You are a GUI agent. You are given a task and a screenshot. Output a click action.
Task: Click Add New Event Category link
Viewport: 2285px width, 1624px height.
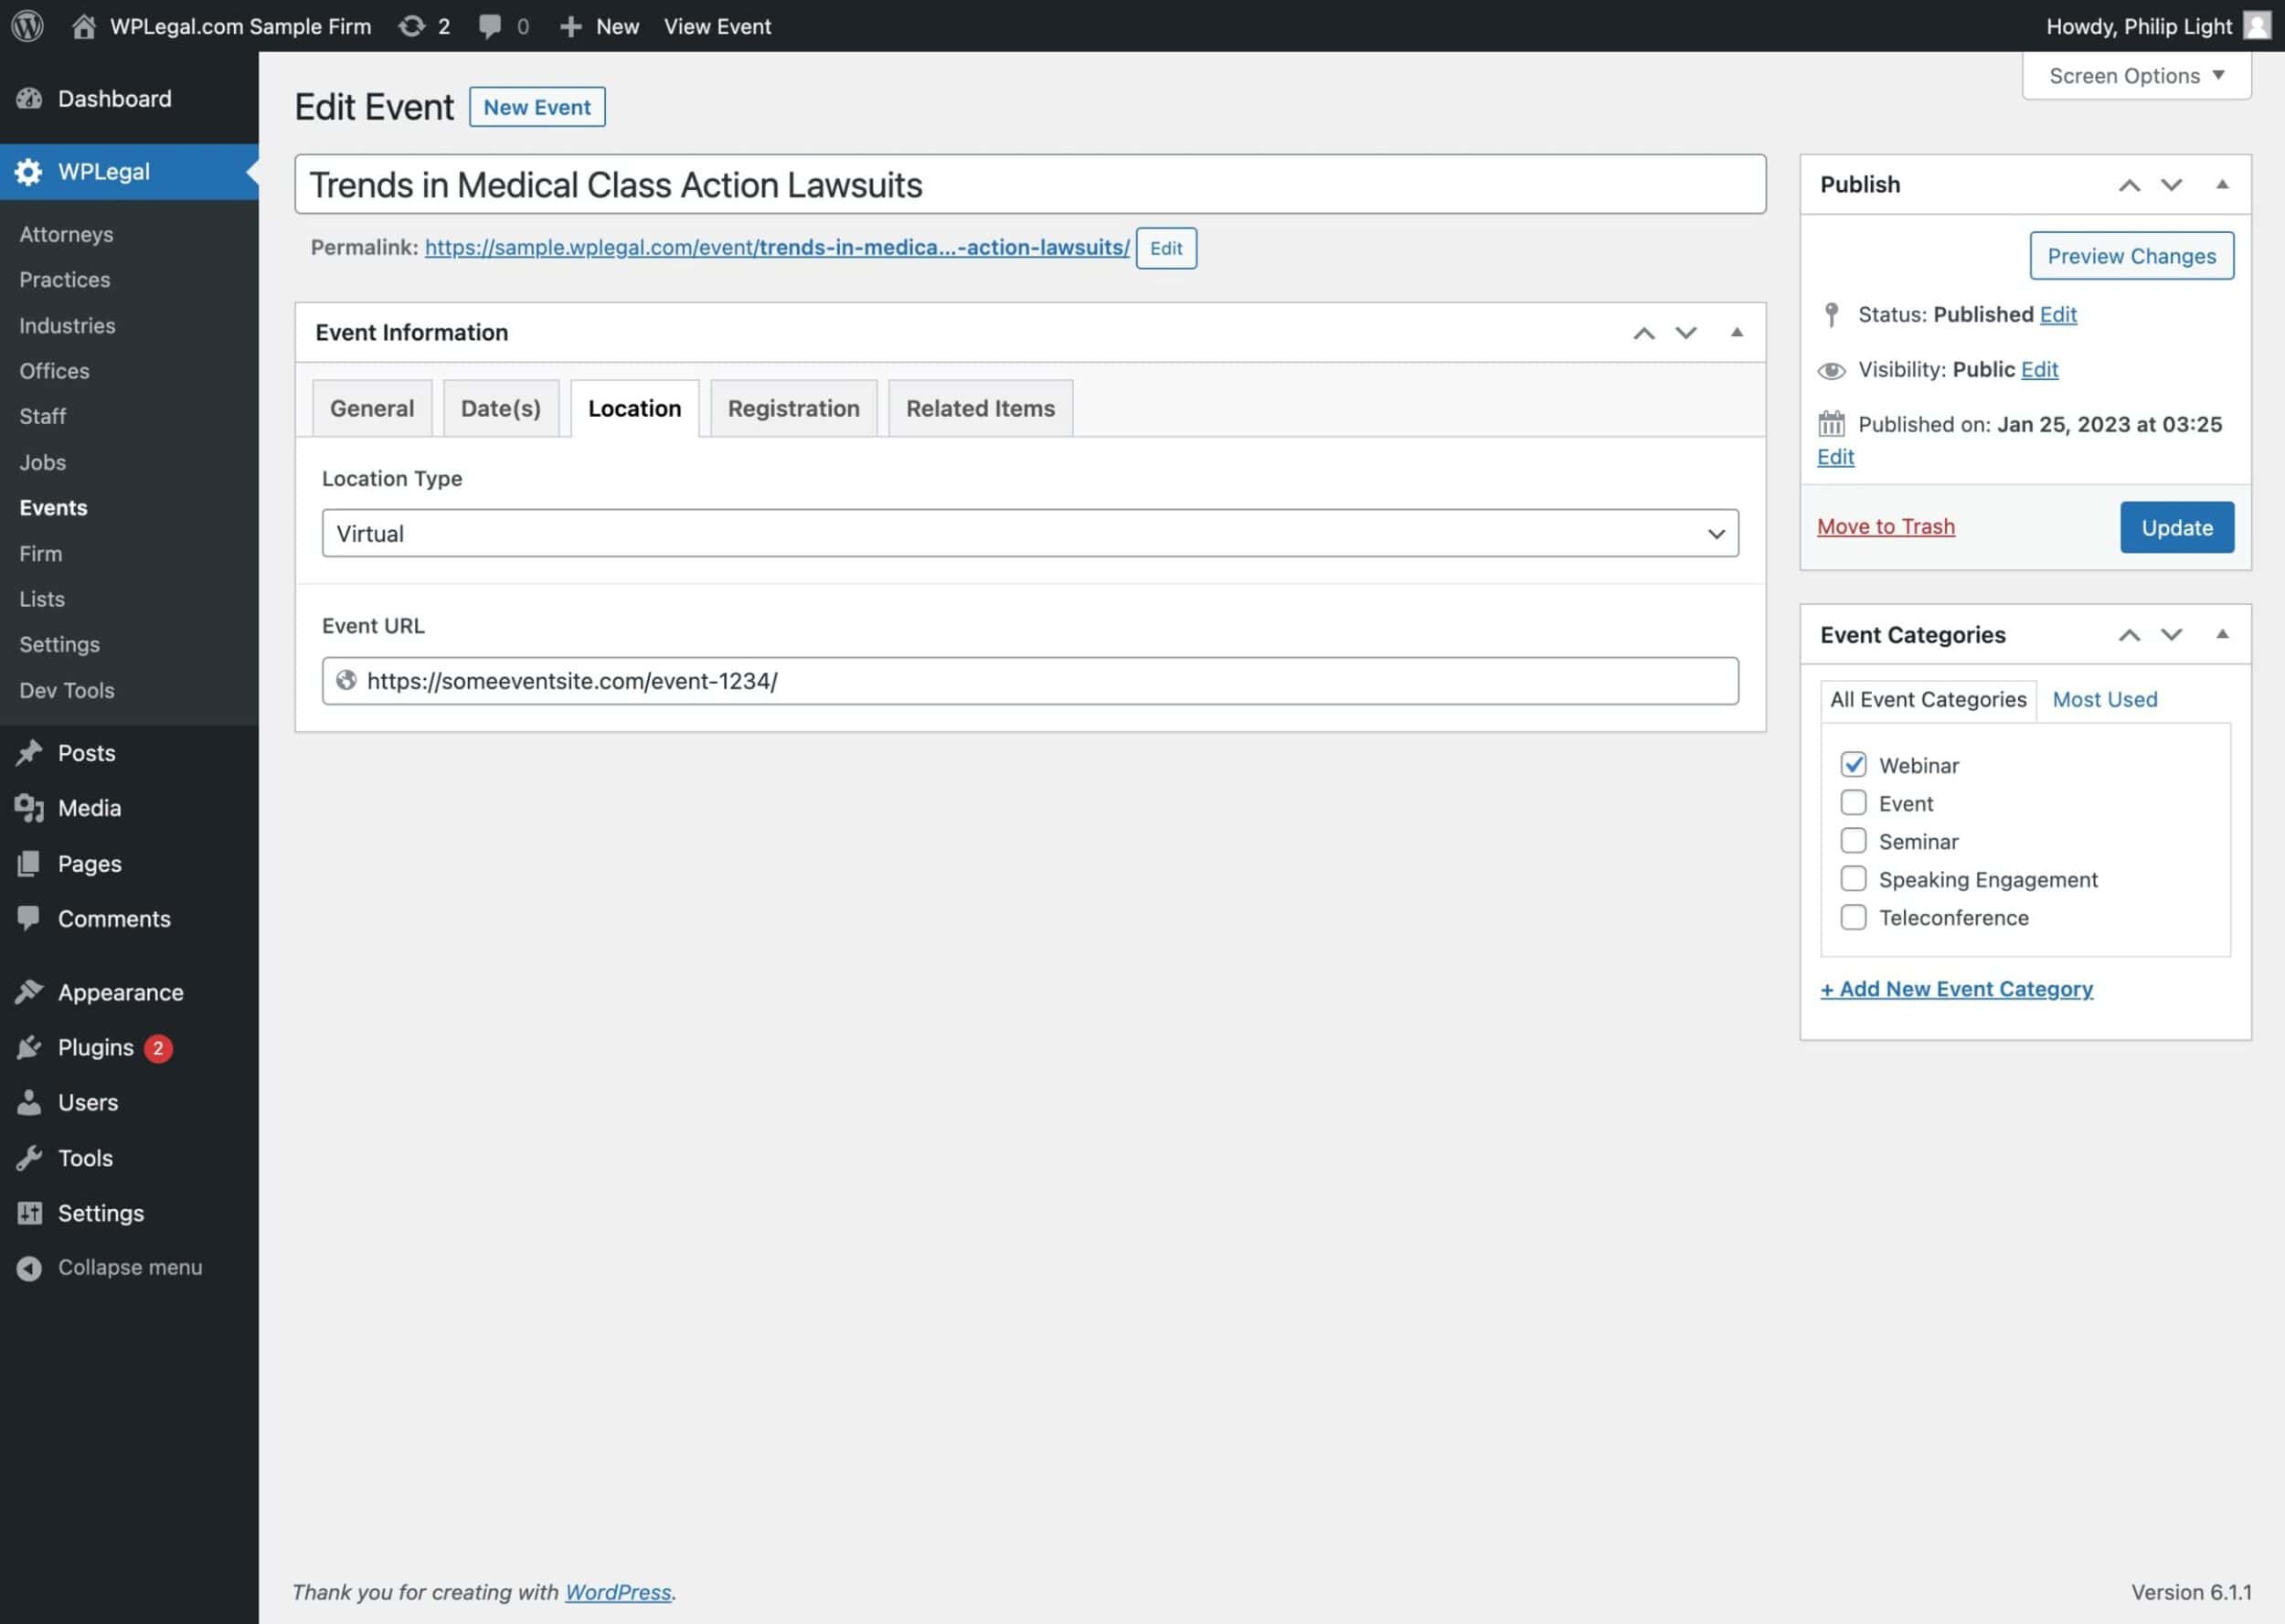1956,989
